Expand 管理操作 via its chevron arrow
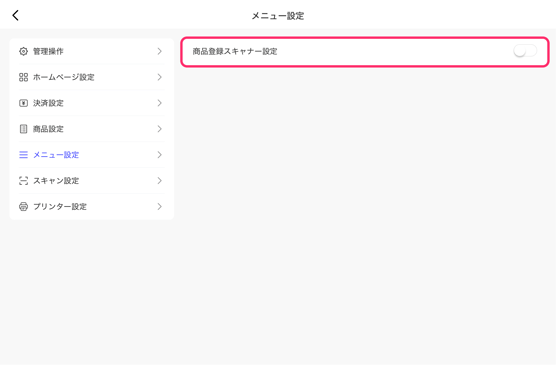 [x=160, y=51]
